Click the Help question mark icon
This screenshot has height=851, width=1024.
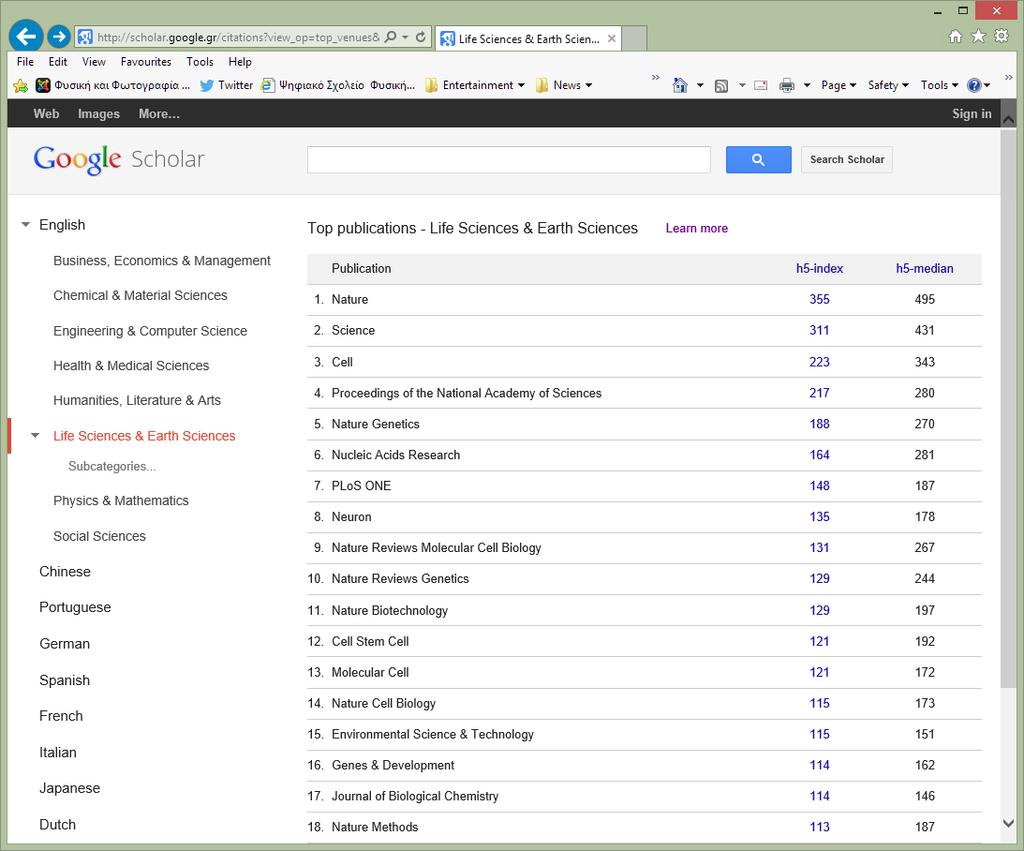pos(974,85)
